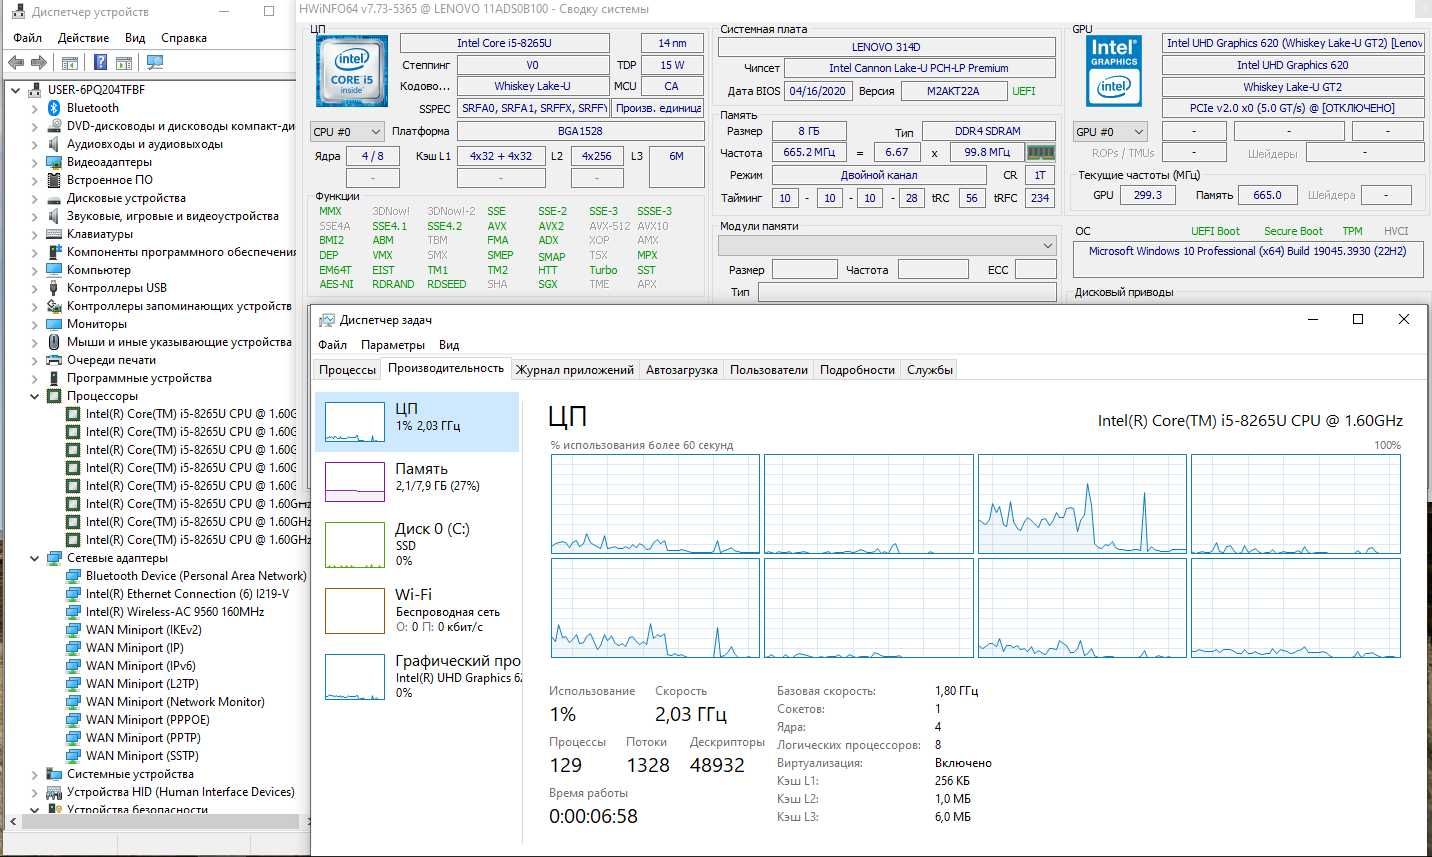1432x857 pixels.
Task: Click the Task Manager title bar icon
Action: [x=326, y=320]
